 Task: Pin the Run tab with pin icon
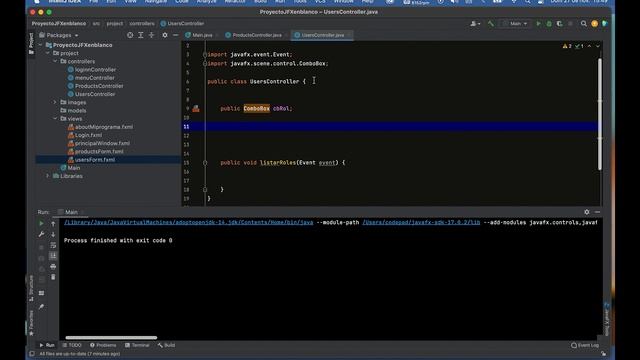pyautogui.click(x=41, y=307)
